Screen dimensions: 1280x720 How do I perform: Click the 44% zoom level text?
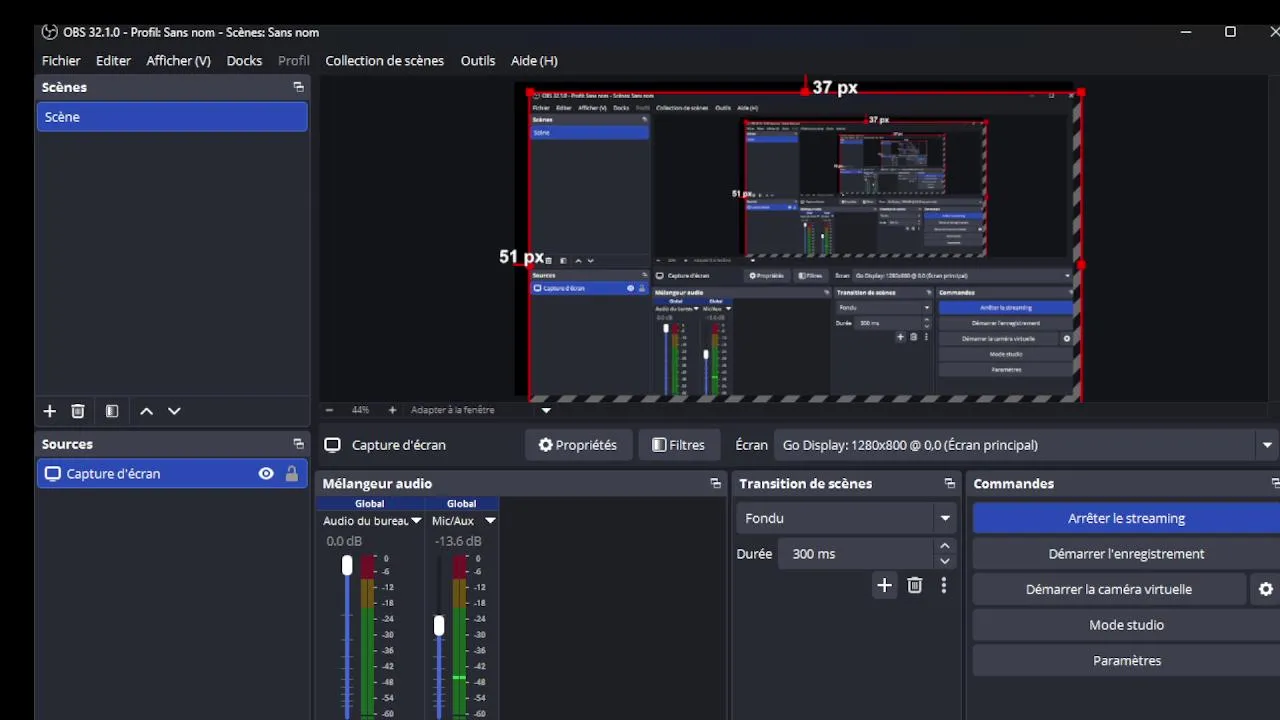[x=360, y=410]
